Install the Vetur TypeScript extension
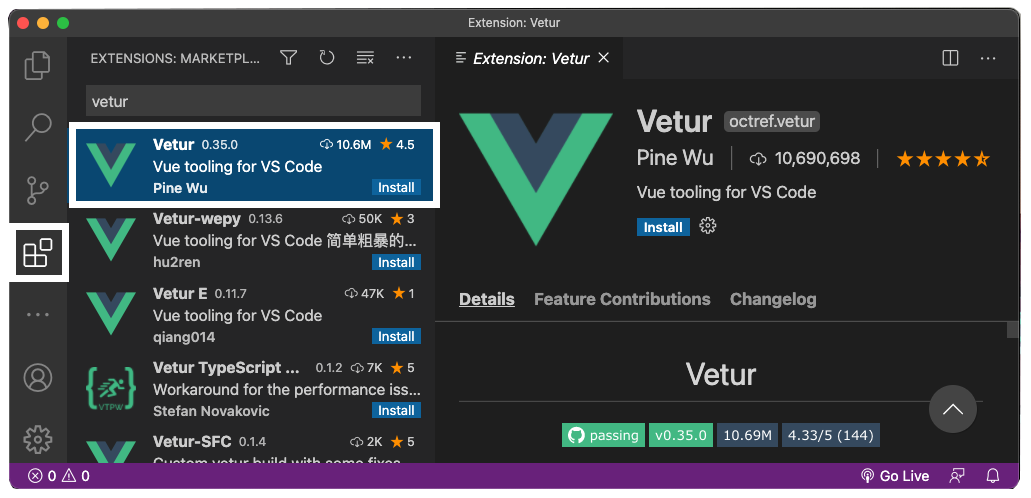Screen dimensions: 1031x498 [396, 411]
